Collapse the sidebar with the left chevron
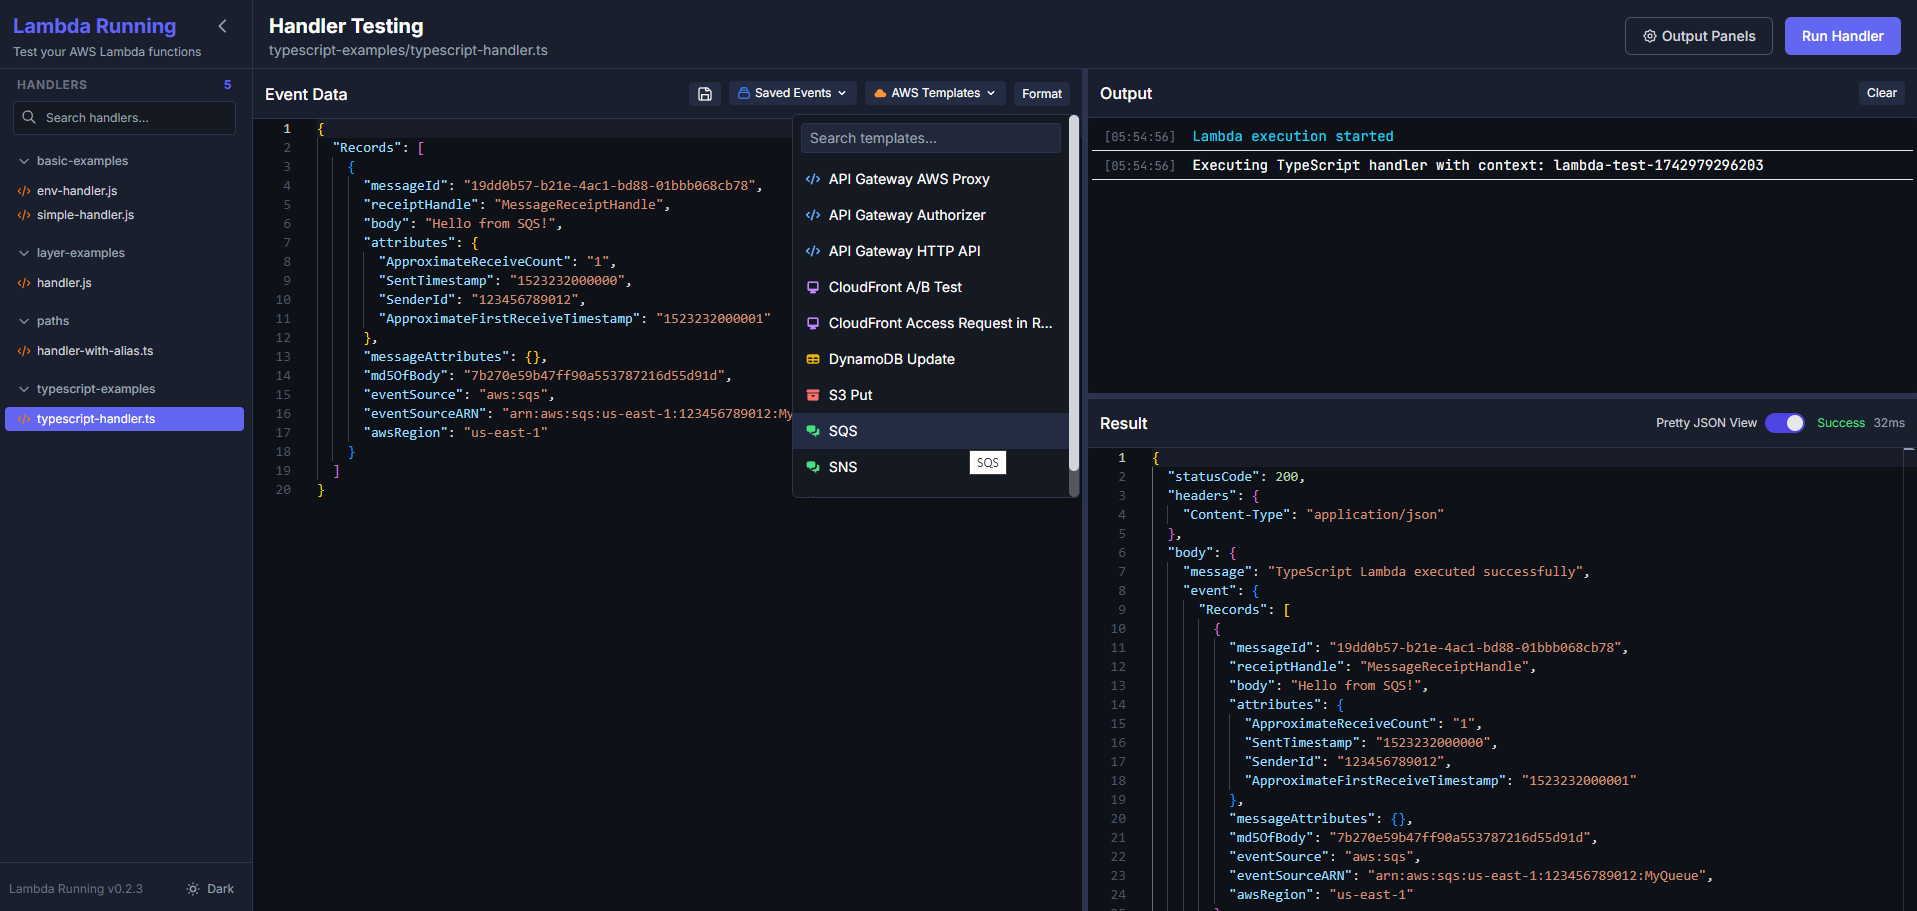The height and width of the screenshot is (911, 1917). [222, 26]
